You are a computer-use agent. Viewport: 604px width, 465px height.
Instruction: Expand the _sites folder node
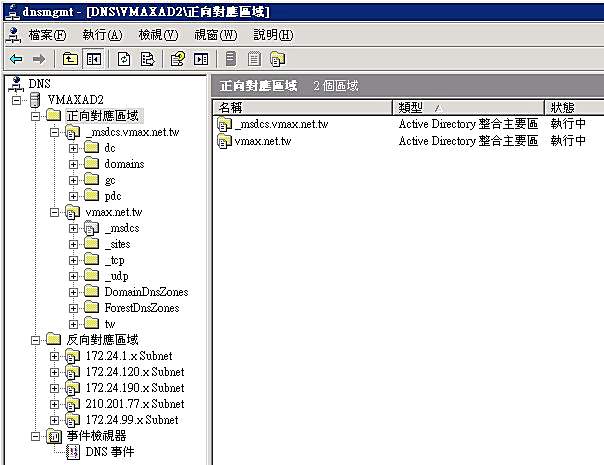pos(73,244)
